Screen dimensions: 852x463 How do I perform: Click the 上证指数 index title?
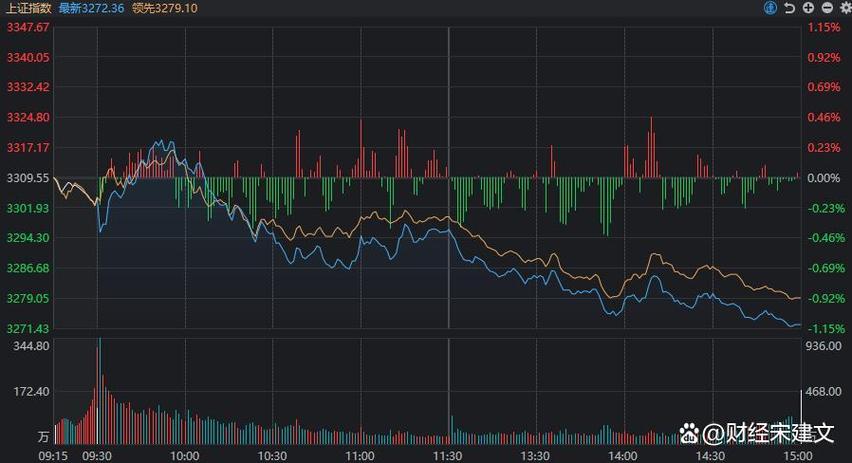tap(26, 8)
